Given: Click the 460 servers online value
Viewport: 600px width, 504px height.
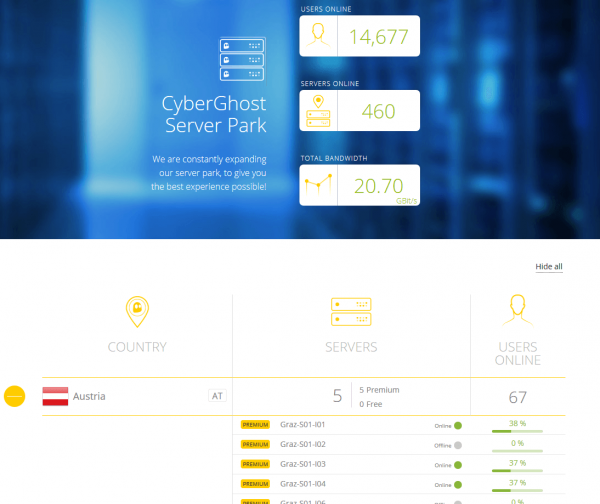Looking at the screenshot, I should click(x=378, y=111).
